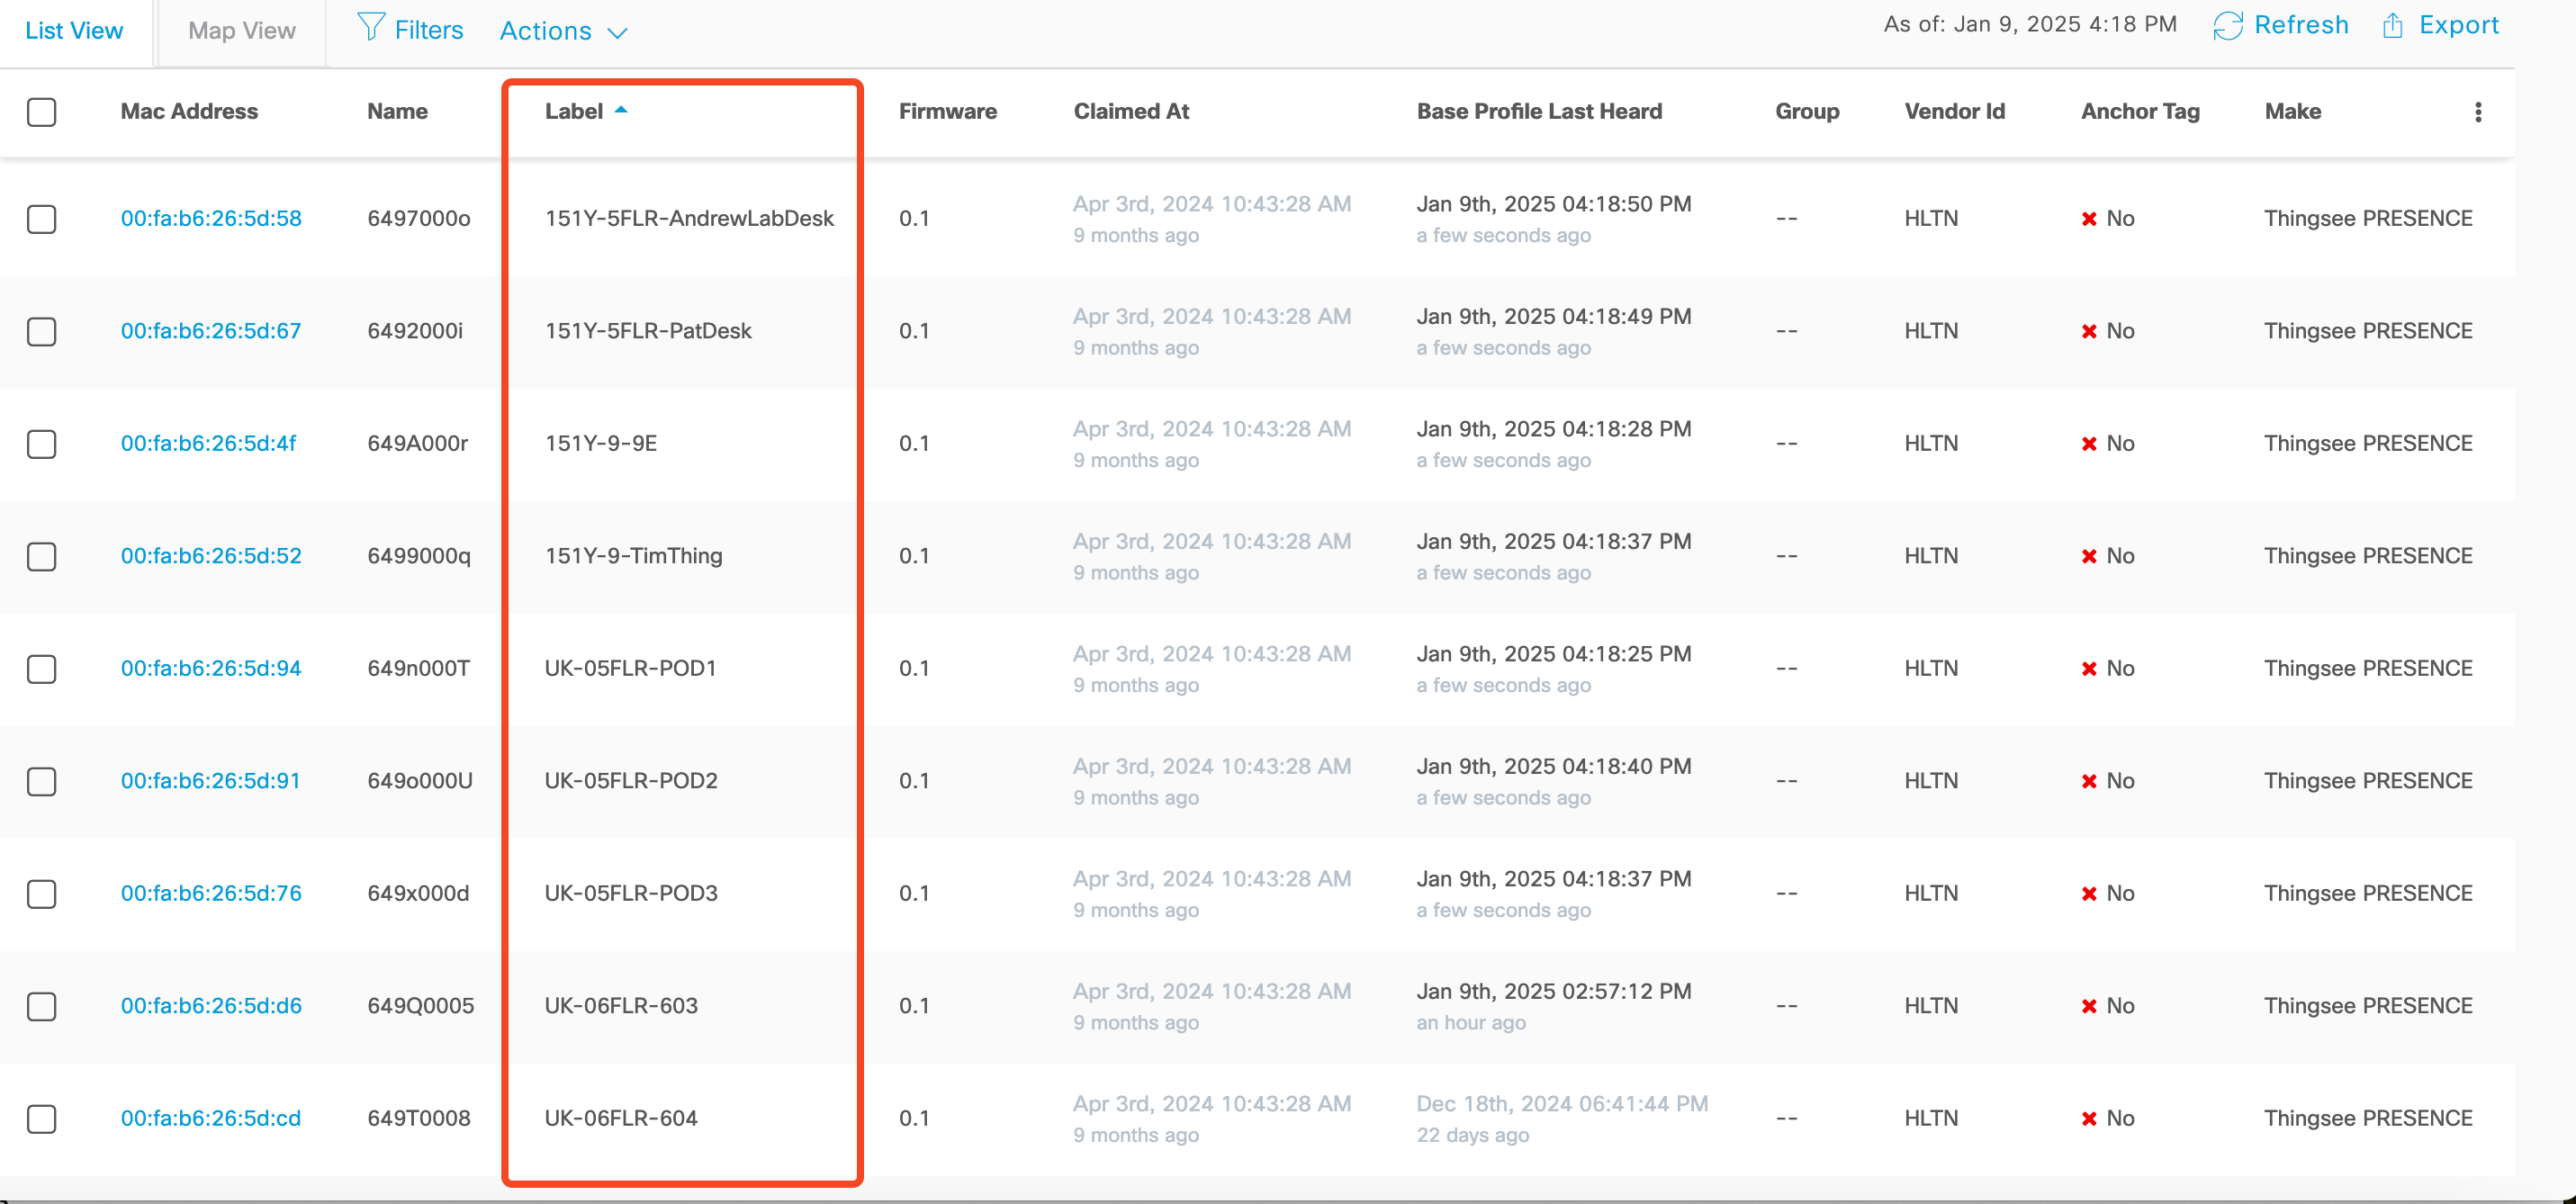Click red X anchor tag icon in first row
This screenshot has width=2576, height=1204.
point(2088,219)
